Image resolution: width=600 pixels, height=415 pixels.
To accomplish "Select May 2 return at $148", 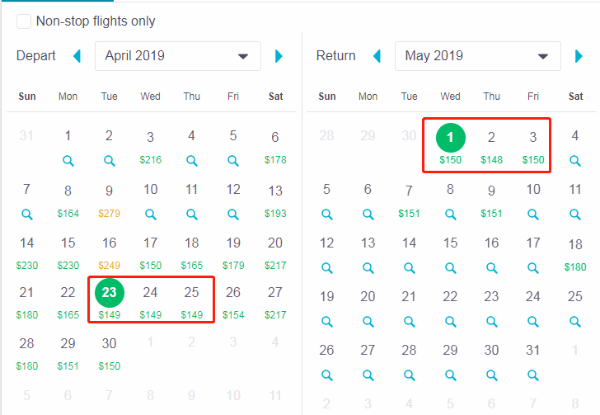I will pos(491,147).
